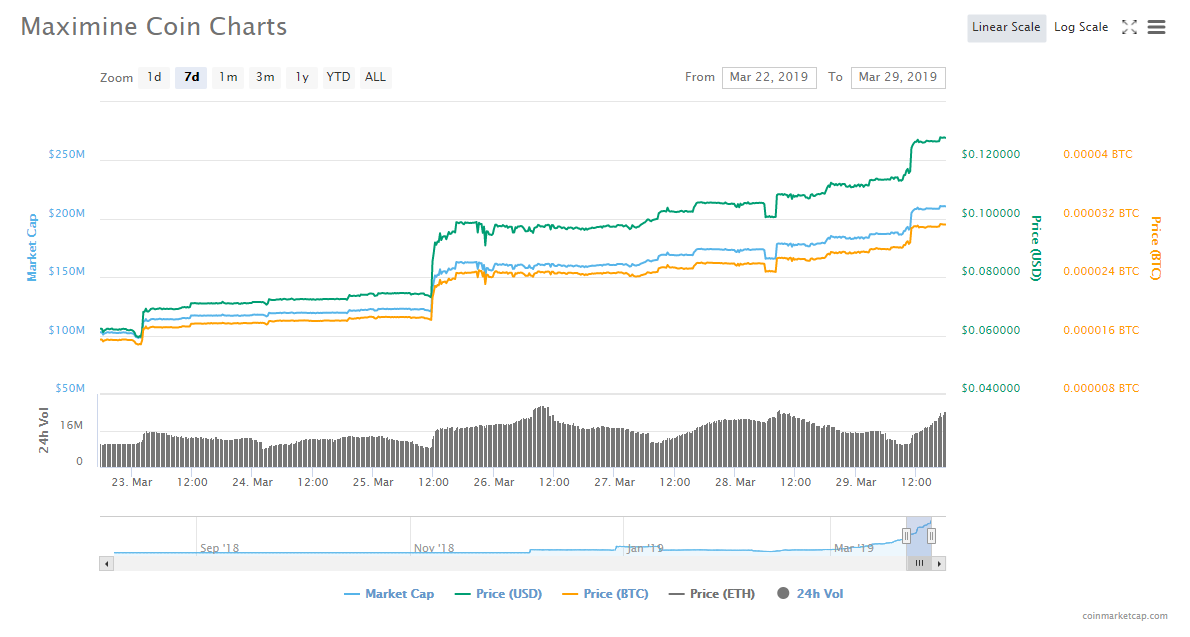
Task: Set zoom range to 7d
Action: [x=191, y=77]
